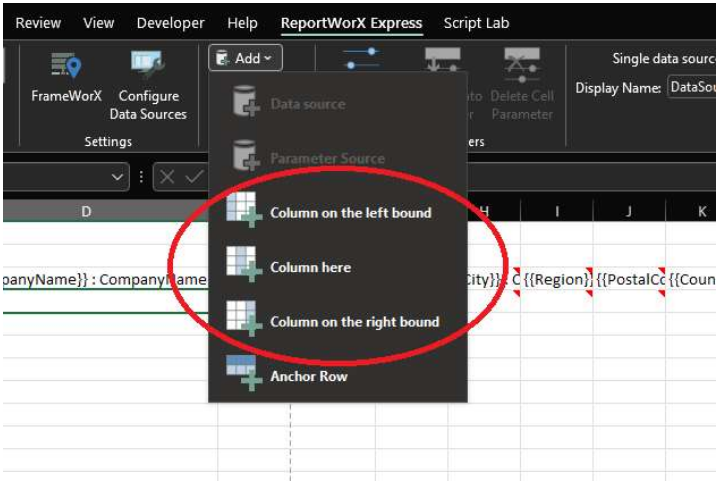This screenshot has height=482, width=721.
Task: Expand the Name Box dropdown arrow
Action: (117, 177)
